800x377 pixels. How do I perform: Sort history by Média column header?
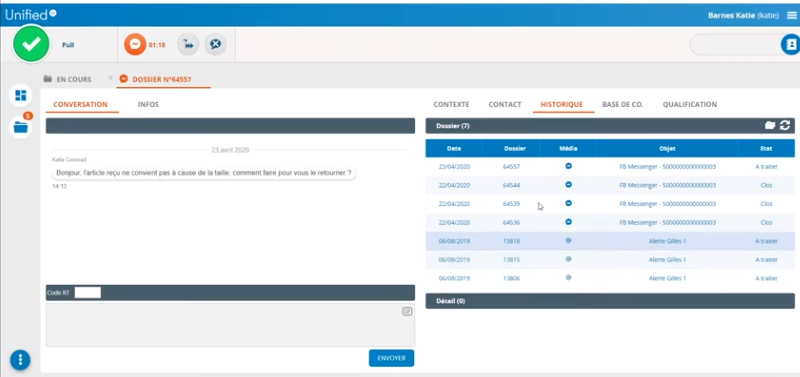[568, 148]
